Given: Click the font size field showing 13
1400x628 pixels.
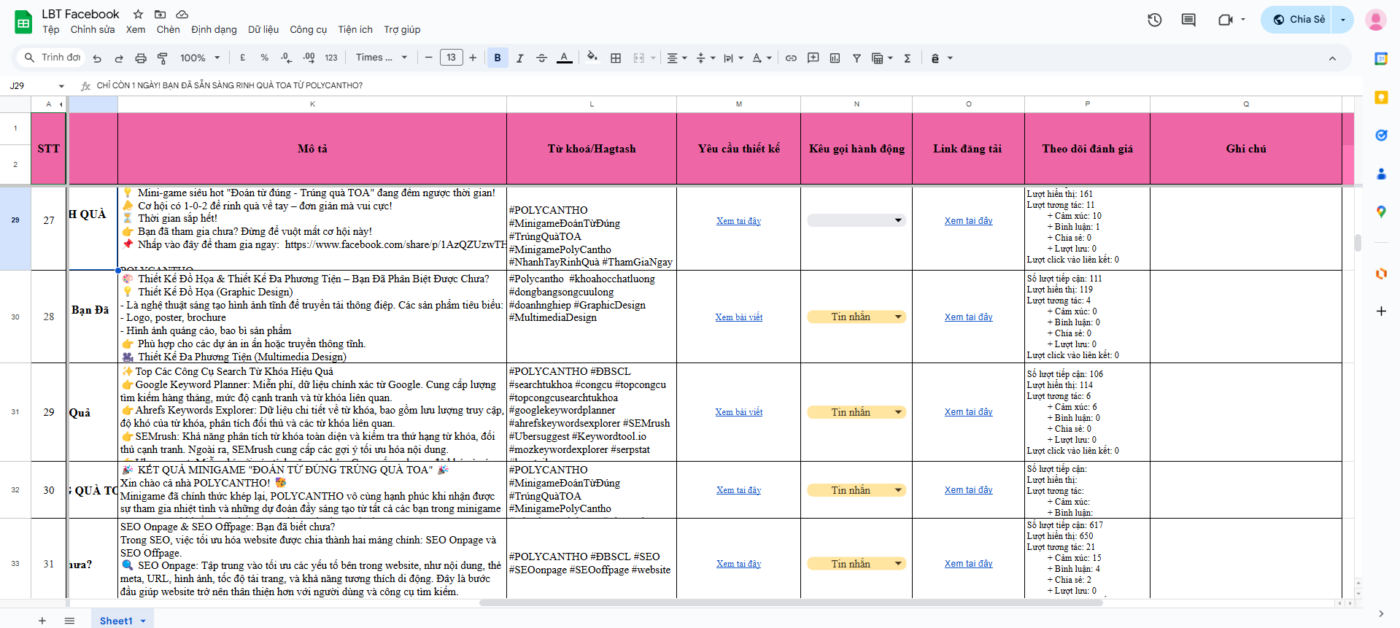Looking at the screenshot, I should tap(451, 58).
